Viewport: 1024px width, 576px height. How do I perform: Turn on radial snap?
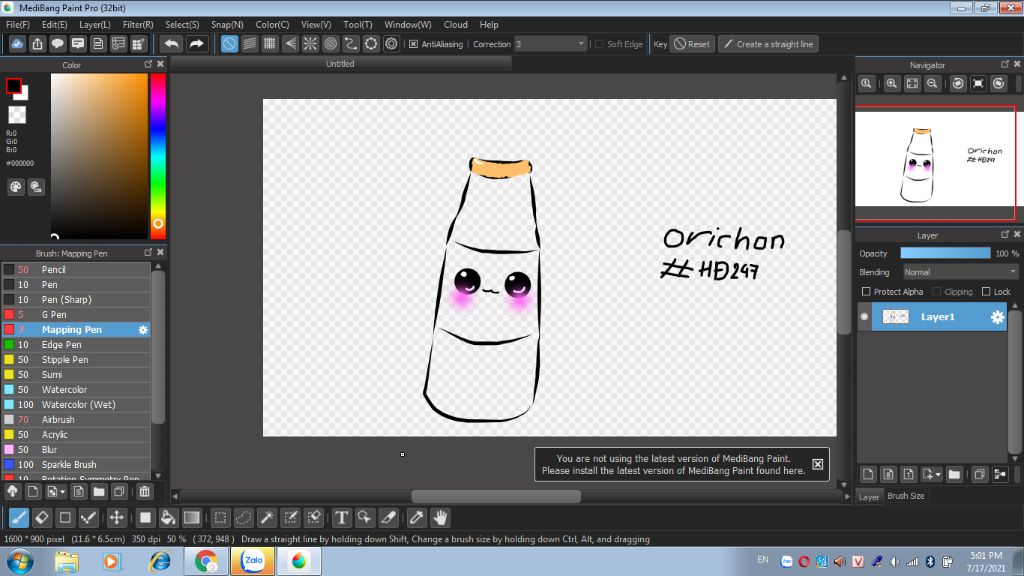point(310,44)
